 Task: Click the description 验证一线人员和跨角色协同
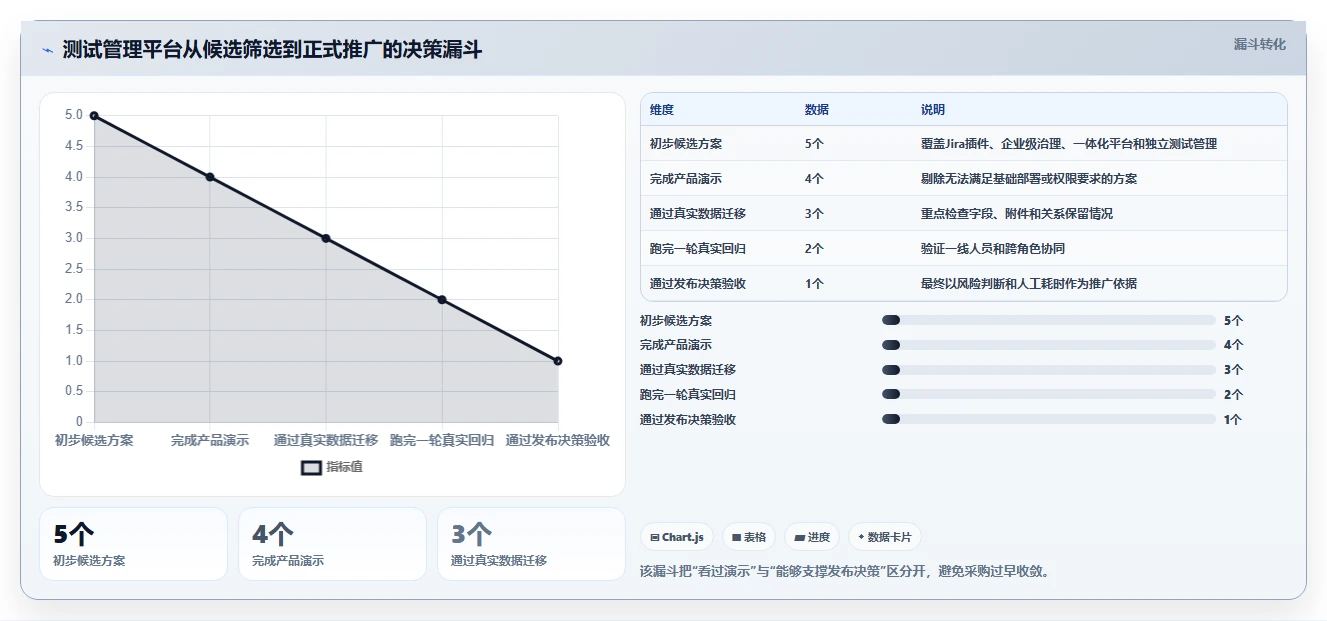coord(993,249)
